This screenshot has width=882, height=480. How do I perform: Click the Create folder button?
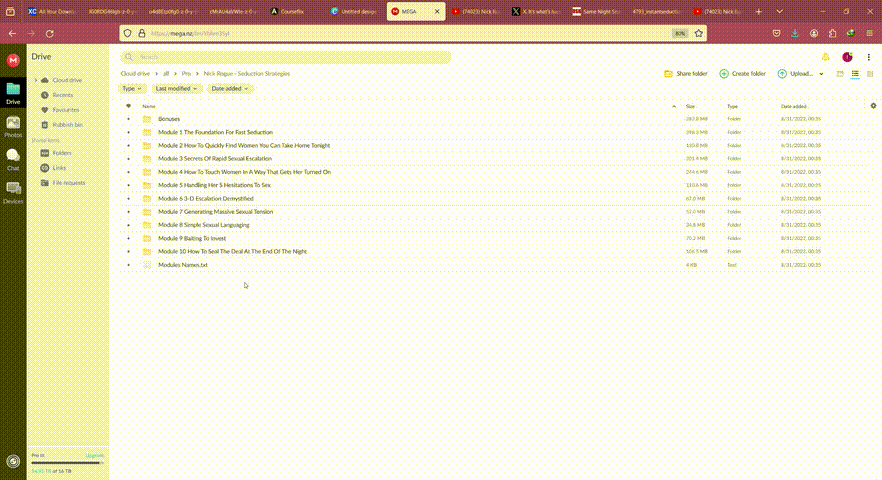click(x=742, y=74)
